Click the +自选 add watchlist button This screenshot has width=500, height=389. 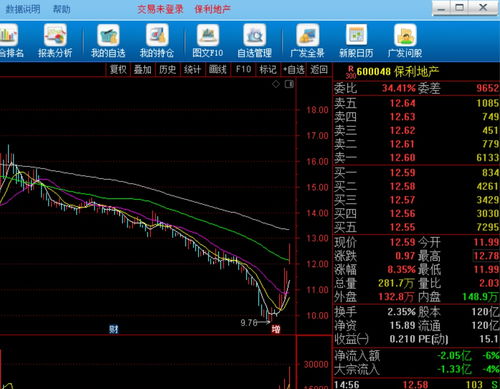coord(294,69)
